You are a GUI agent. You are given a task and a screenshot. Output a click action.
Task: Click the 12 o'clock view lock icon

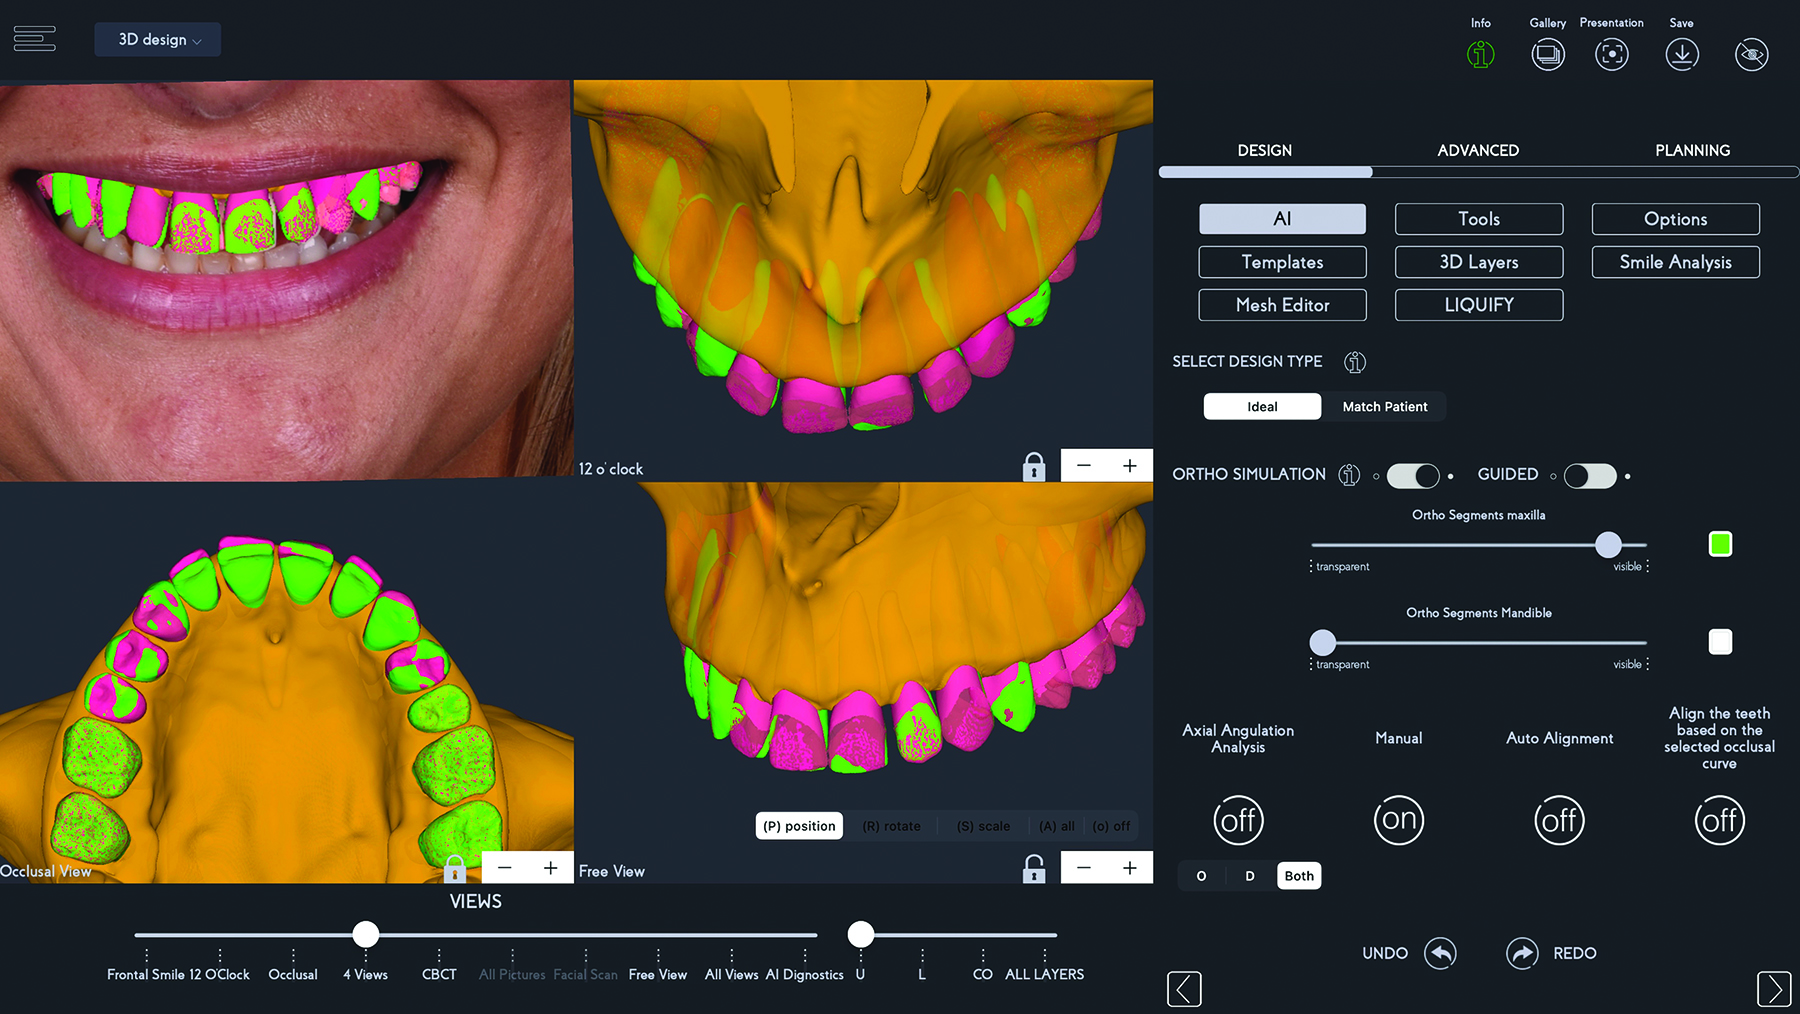pos(1034,467)
